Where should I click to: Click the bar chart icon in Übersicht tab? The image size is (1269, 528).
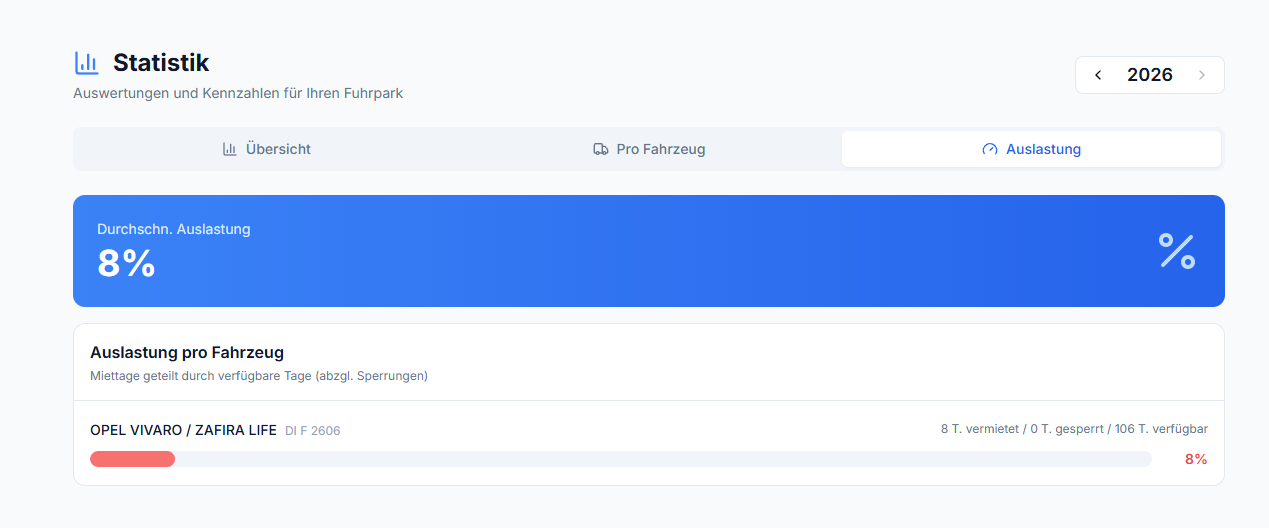tap(230, 149)
